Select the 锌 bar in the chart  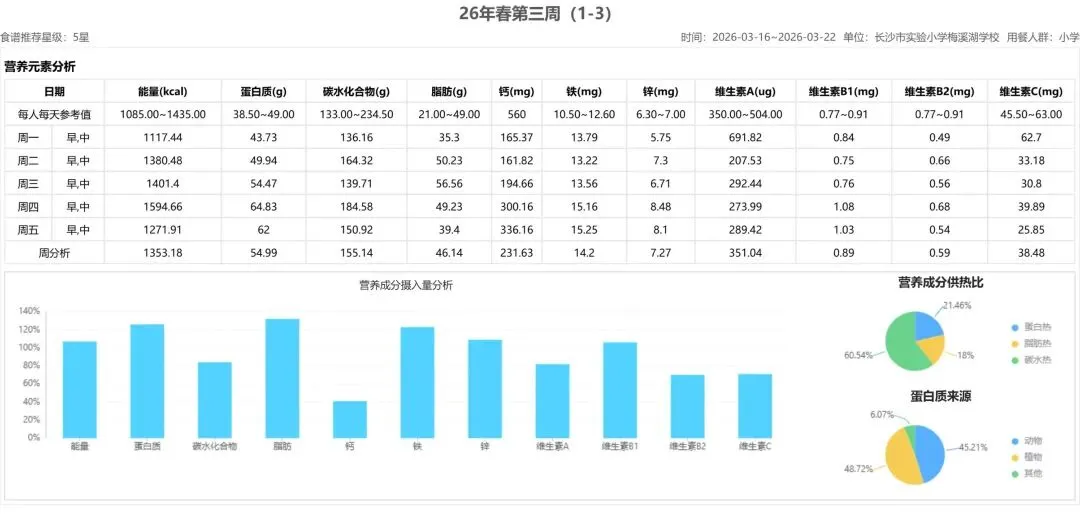(x=485, y=389)
